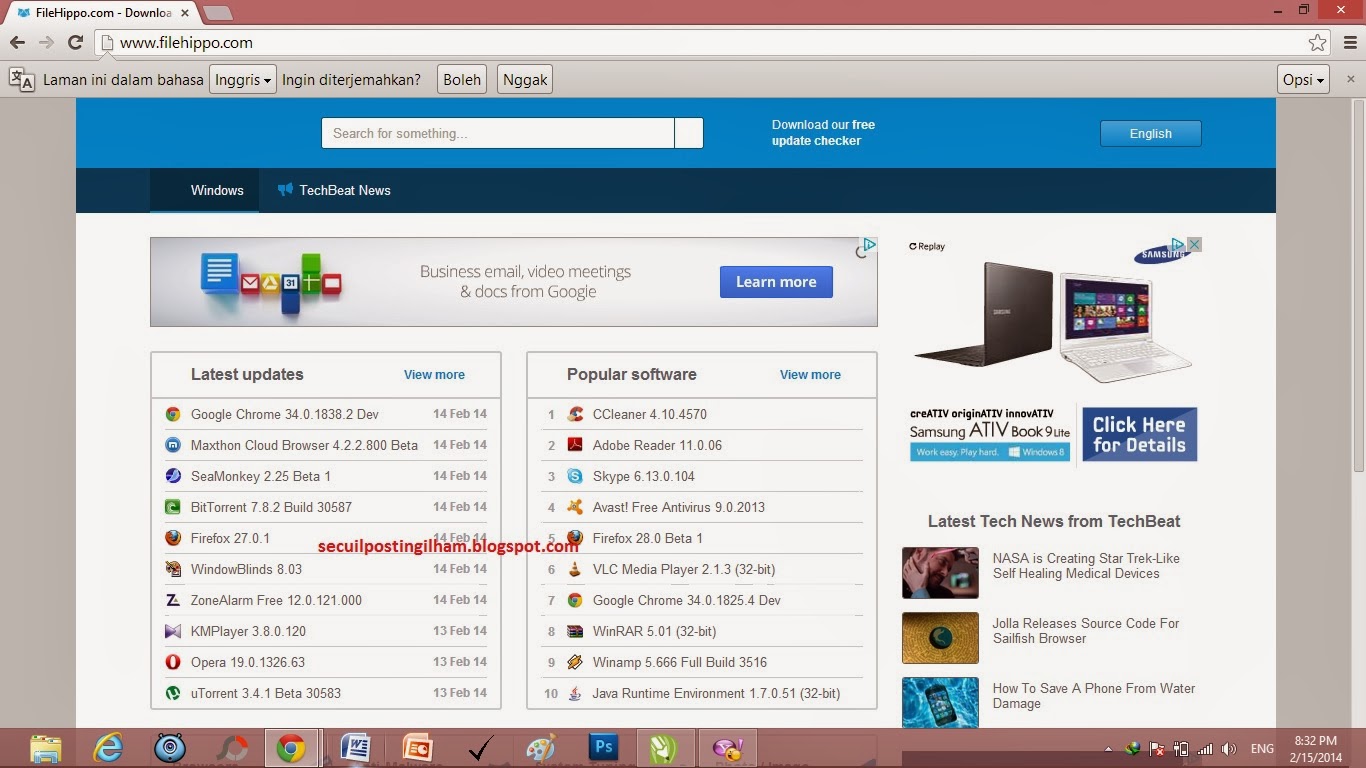Click the Java Runtime Environment icon
This screenshot has width=1366, height=768.
[575, 693]
